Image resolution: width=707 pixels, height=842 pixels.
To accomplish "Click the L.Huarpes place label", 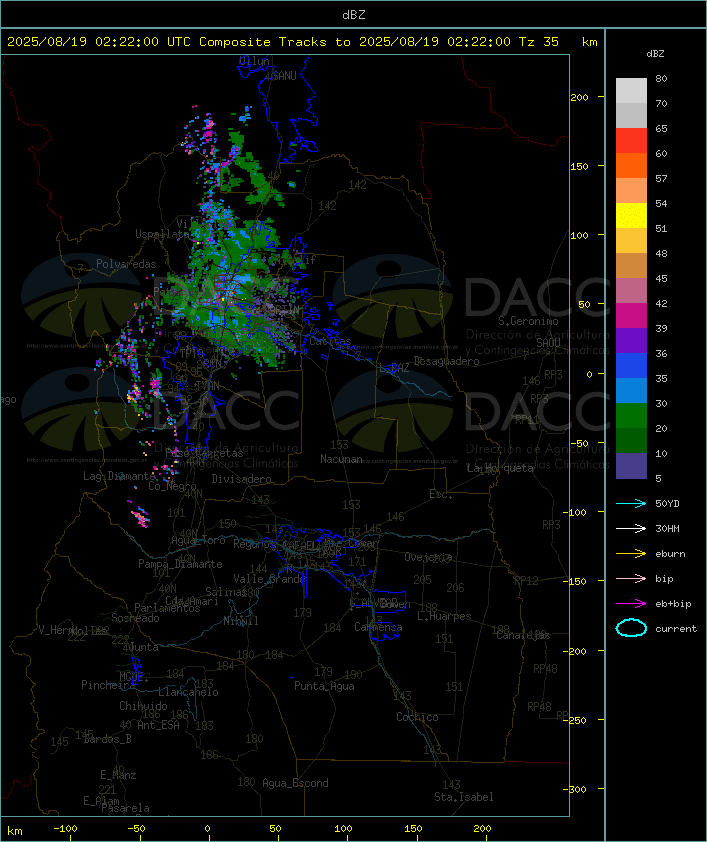I will click(x=444, y=616).
